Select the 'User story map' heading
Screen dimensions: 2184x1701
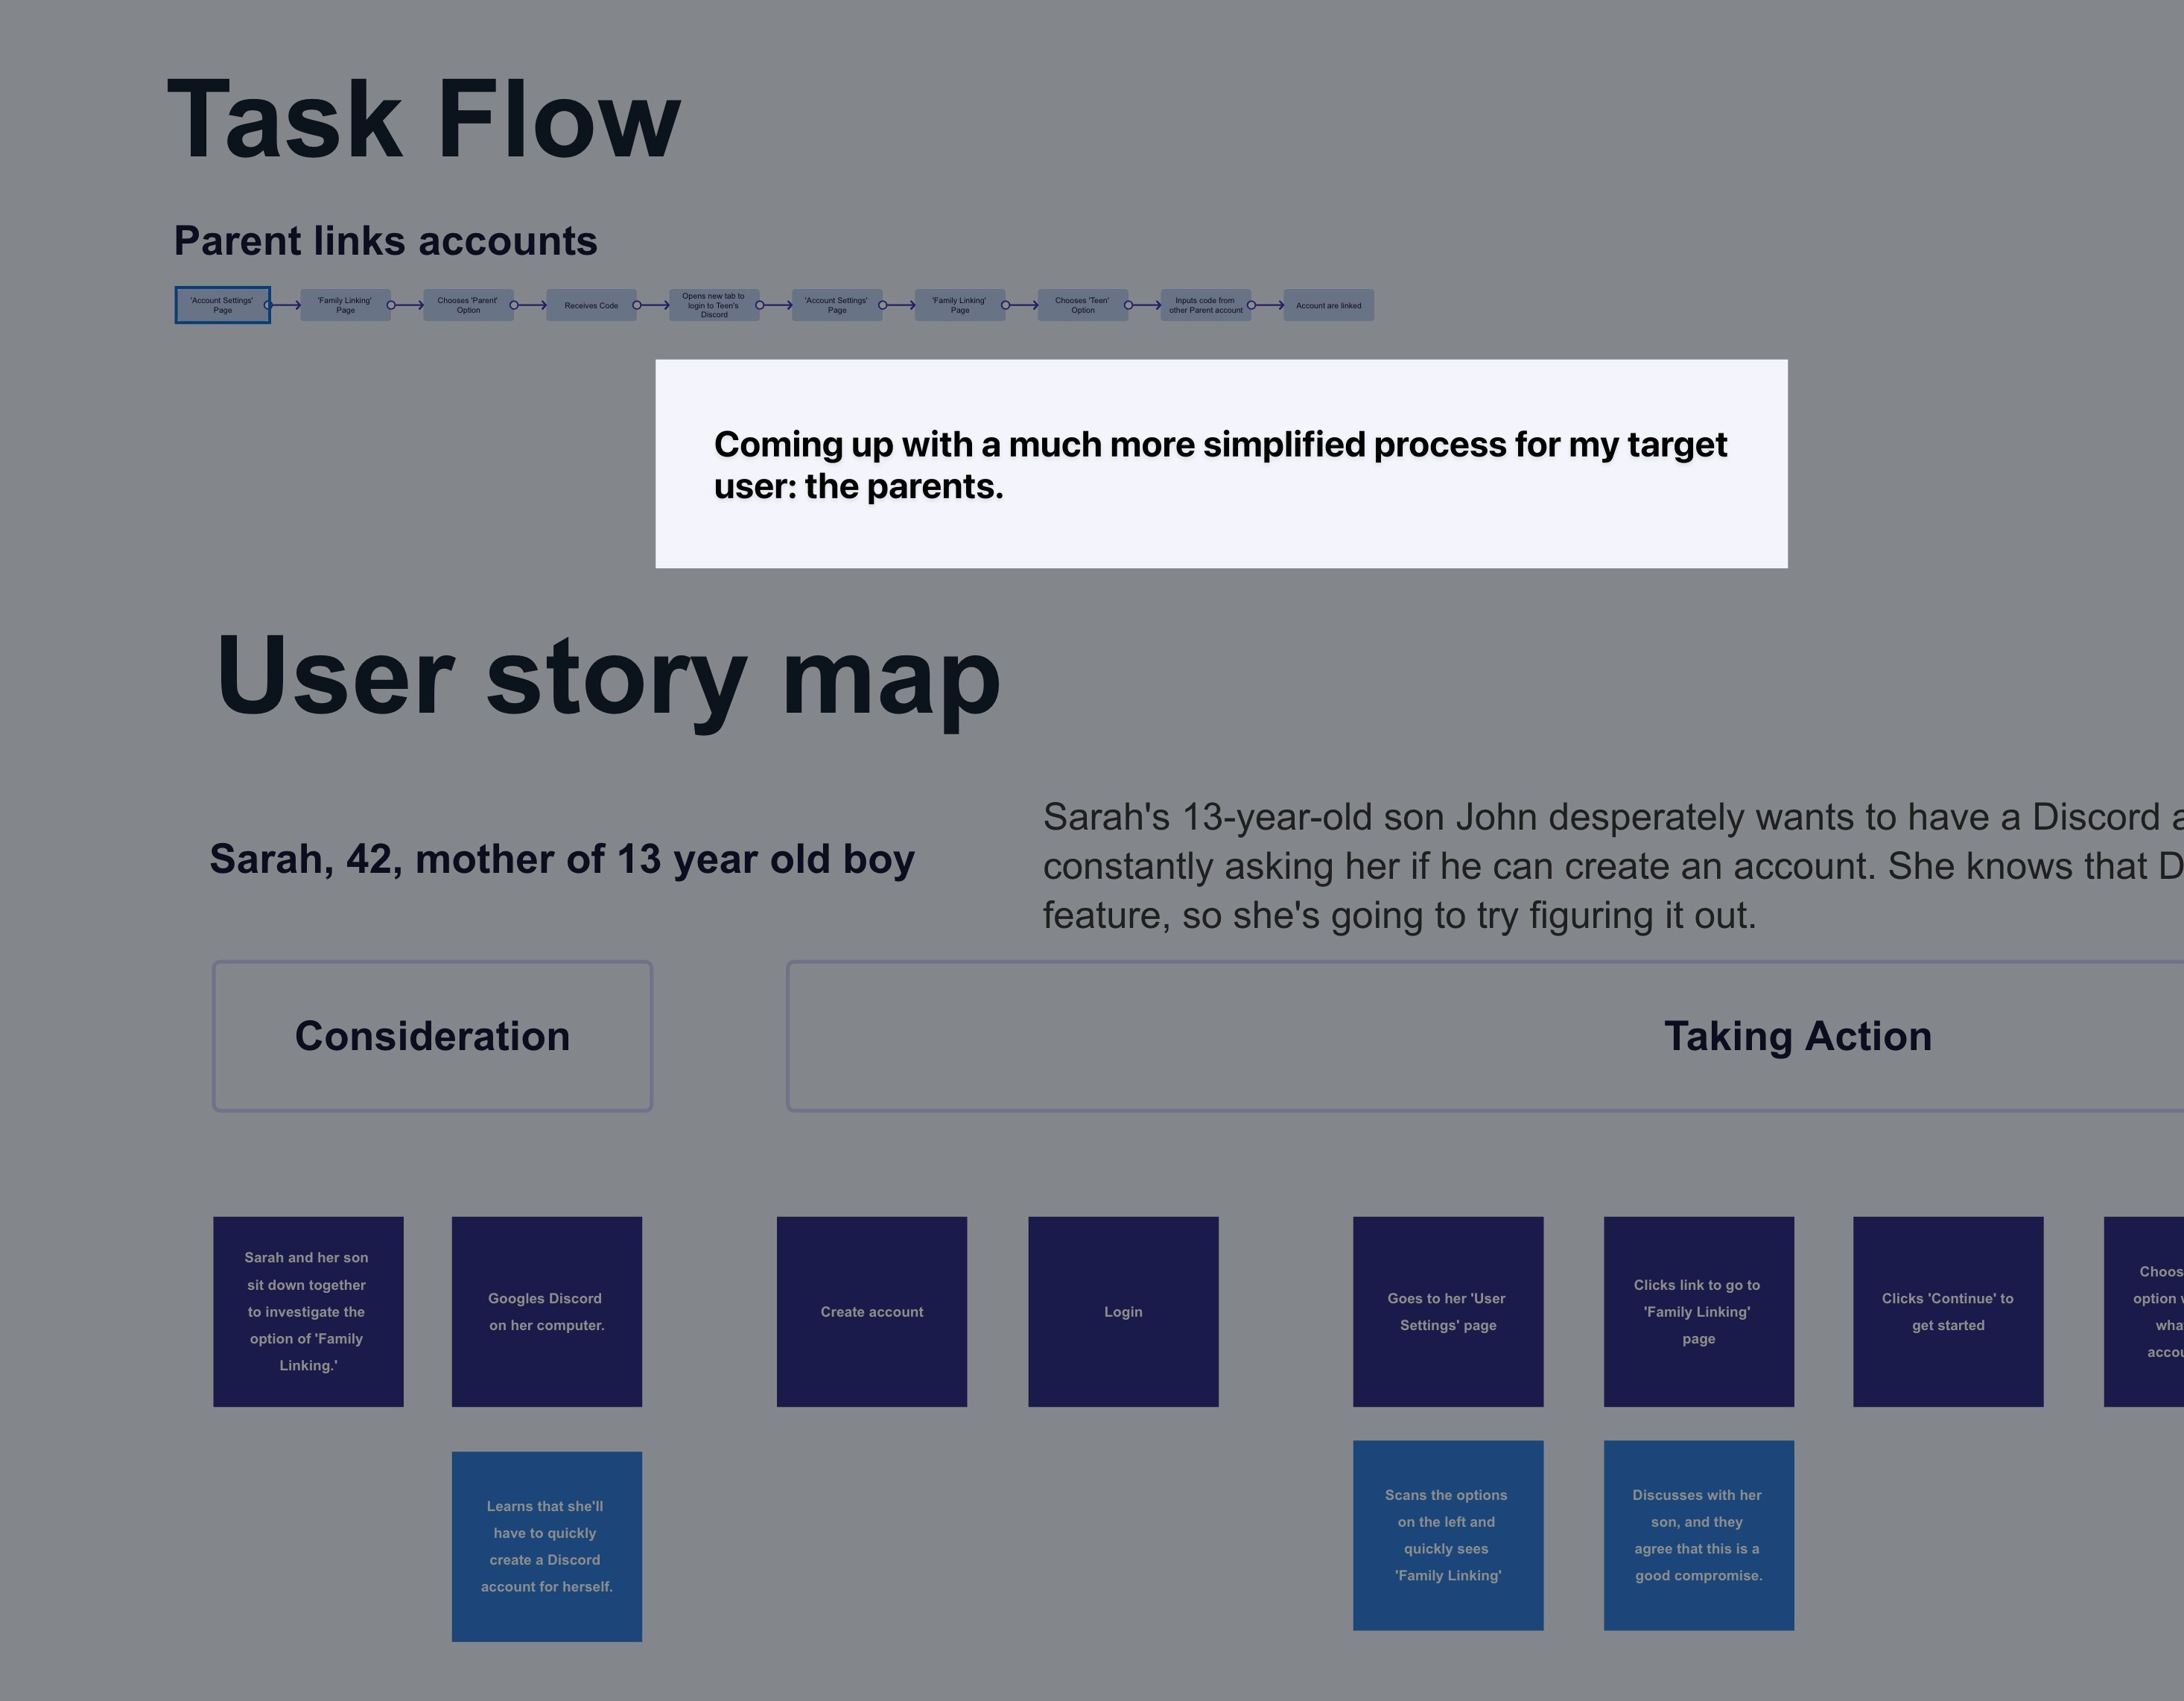coord(607,677)
